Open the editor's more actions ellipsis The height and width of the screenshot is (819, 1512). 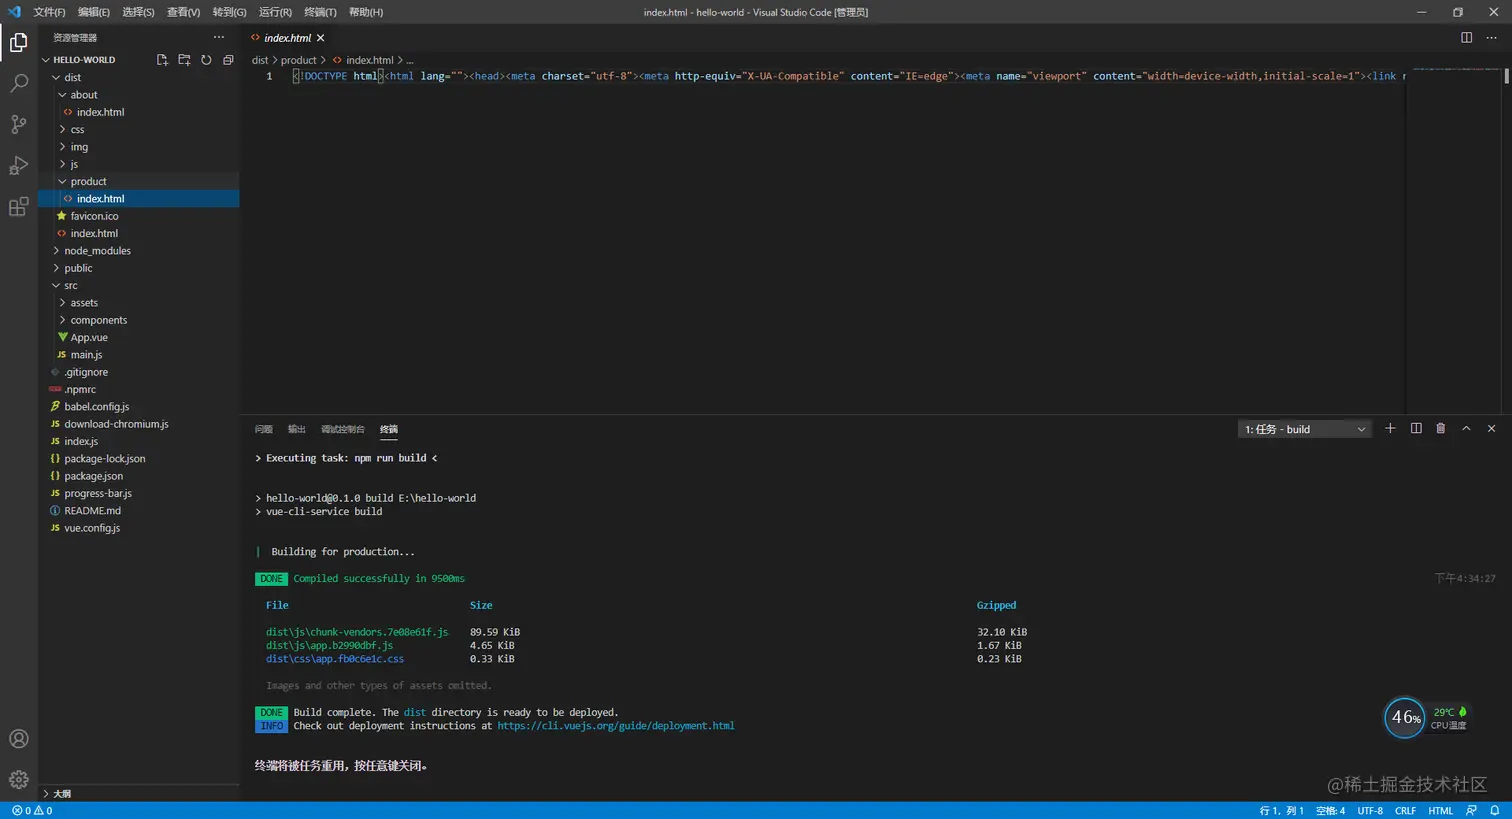pos(1491,38)
